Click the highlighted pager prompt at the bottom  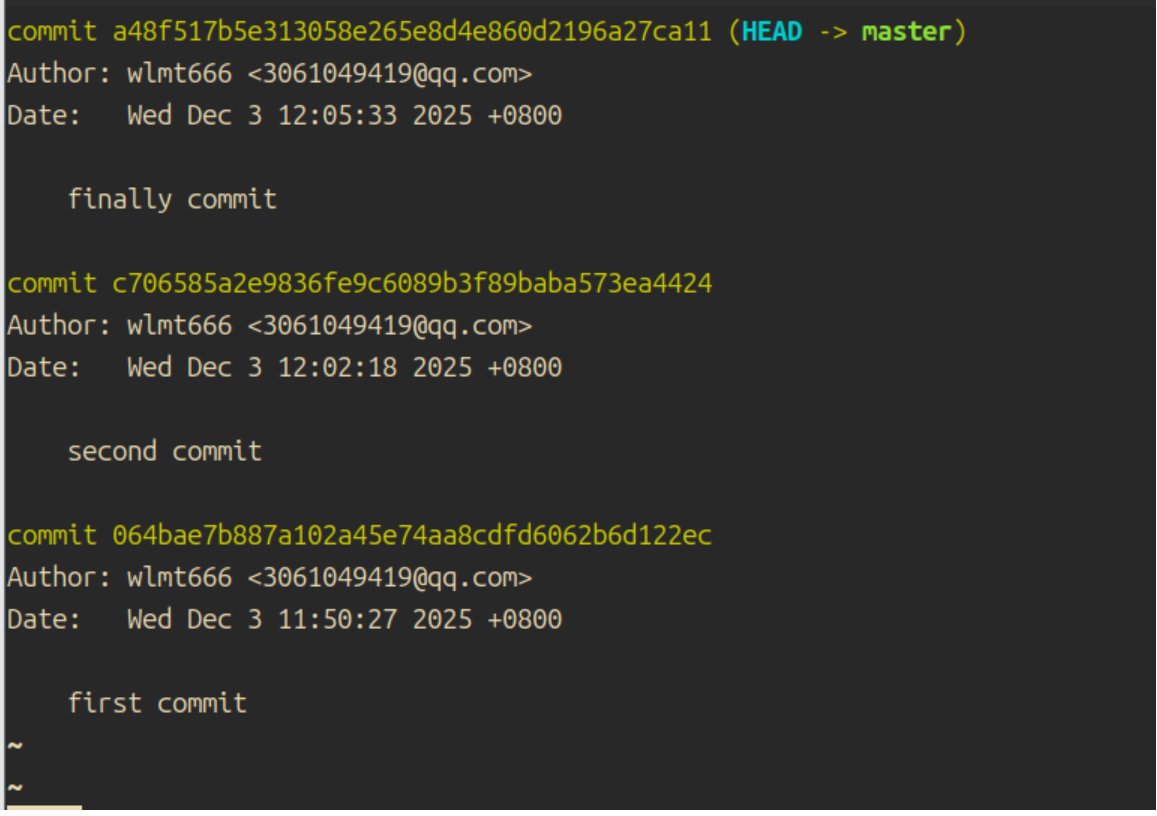point(44,808)
